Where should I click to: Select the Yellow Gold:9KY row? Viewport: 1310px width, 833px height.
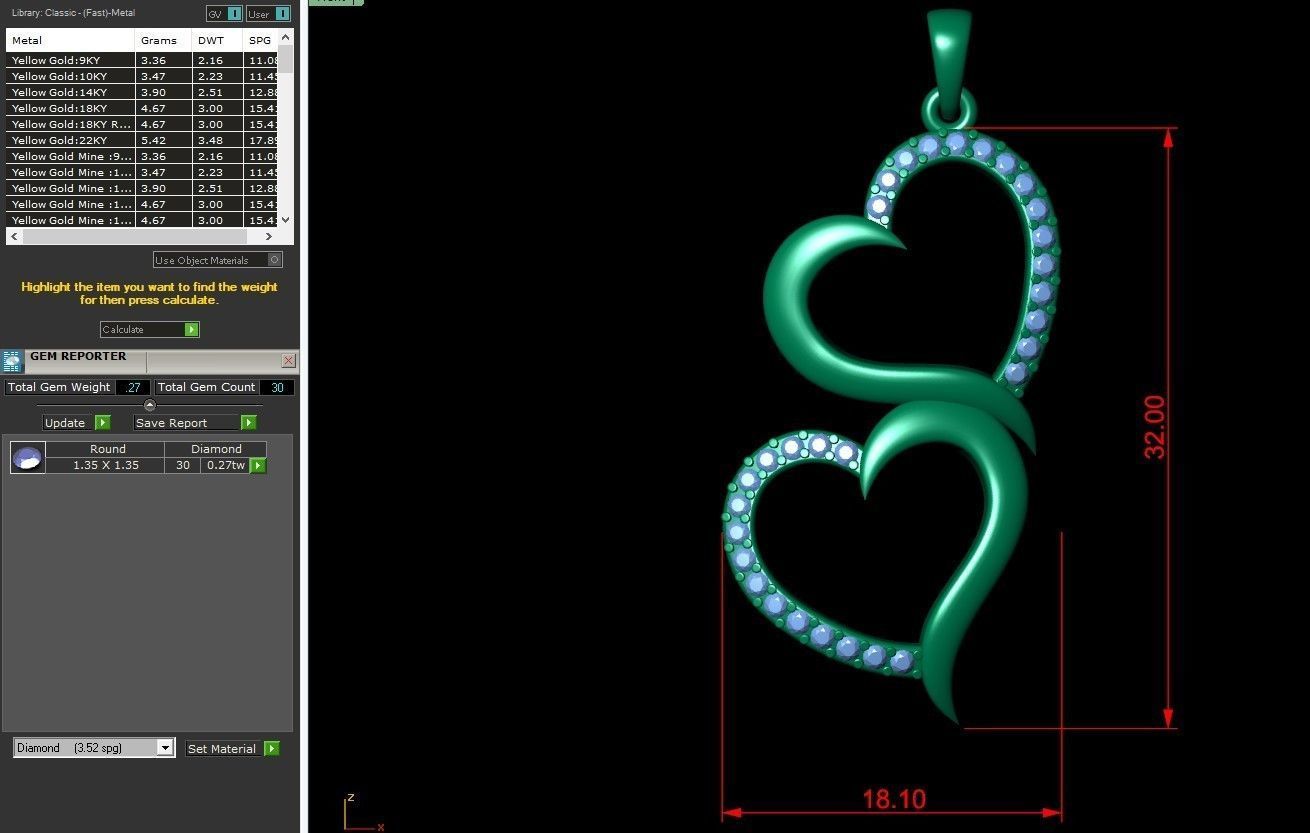142,60
